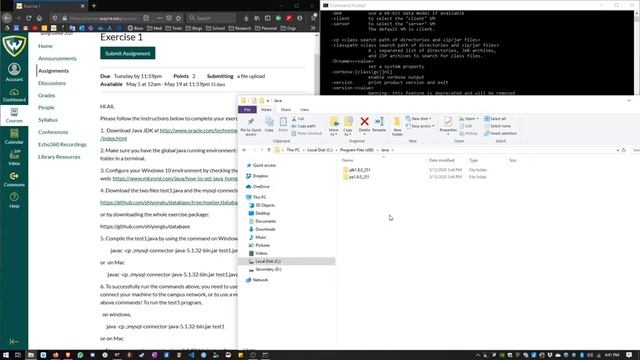Open Assignments in course menu
The width and height of the screenshot is (640, 360).
[x=53, y=71]
